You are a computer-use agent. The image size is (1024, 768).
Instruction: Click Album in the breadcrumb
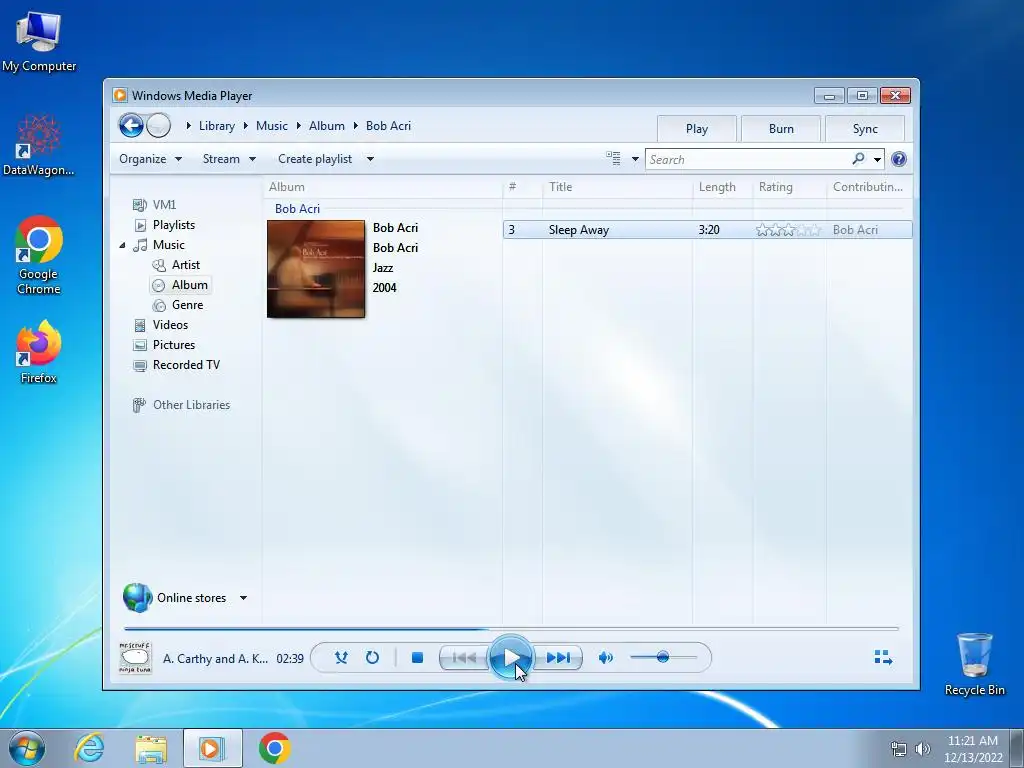point(327,126)
